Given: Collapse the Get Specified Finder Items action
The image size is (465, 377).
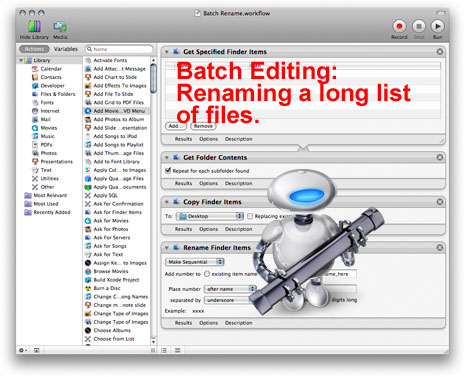Looking at the screenshot, I should [167, 52].
